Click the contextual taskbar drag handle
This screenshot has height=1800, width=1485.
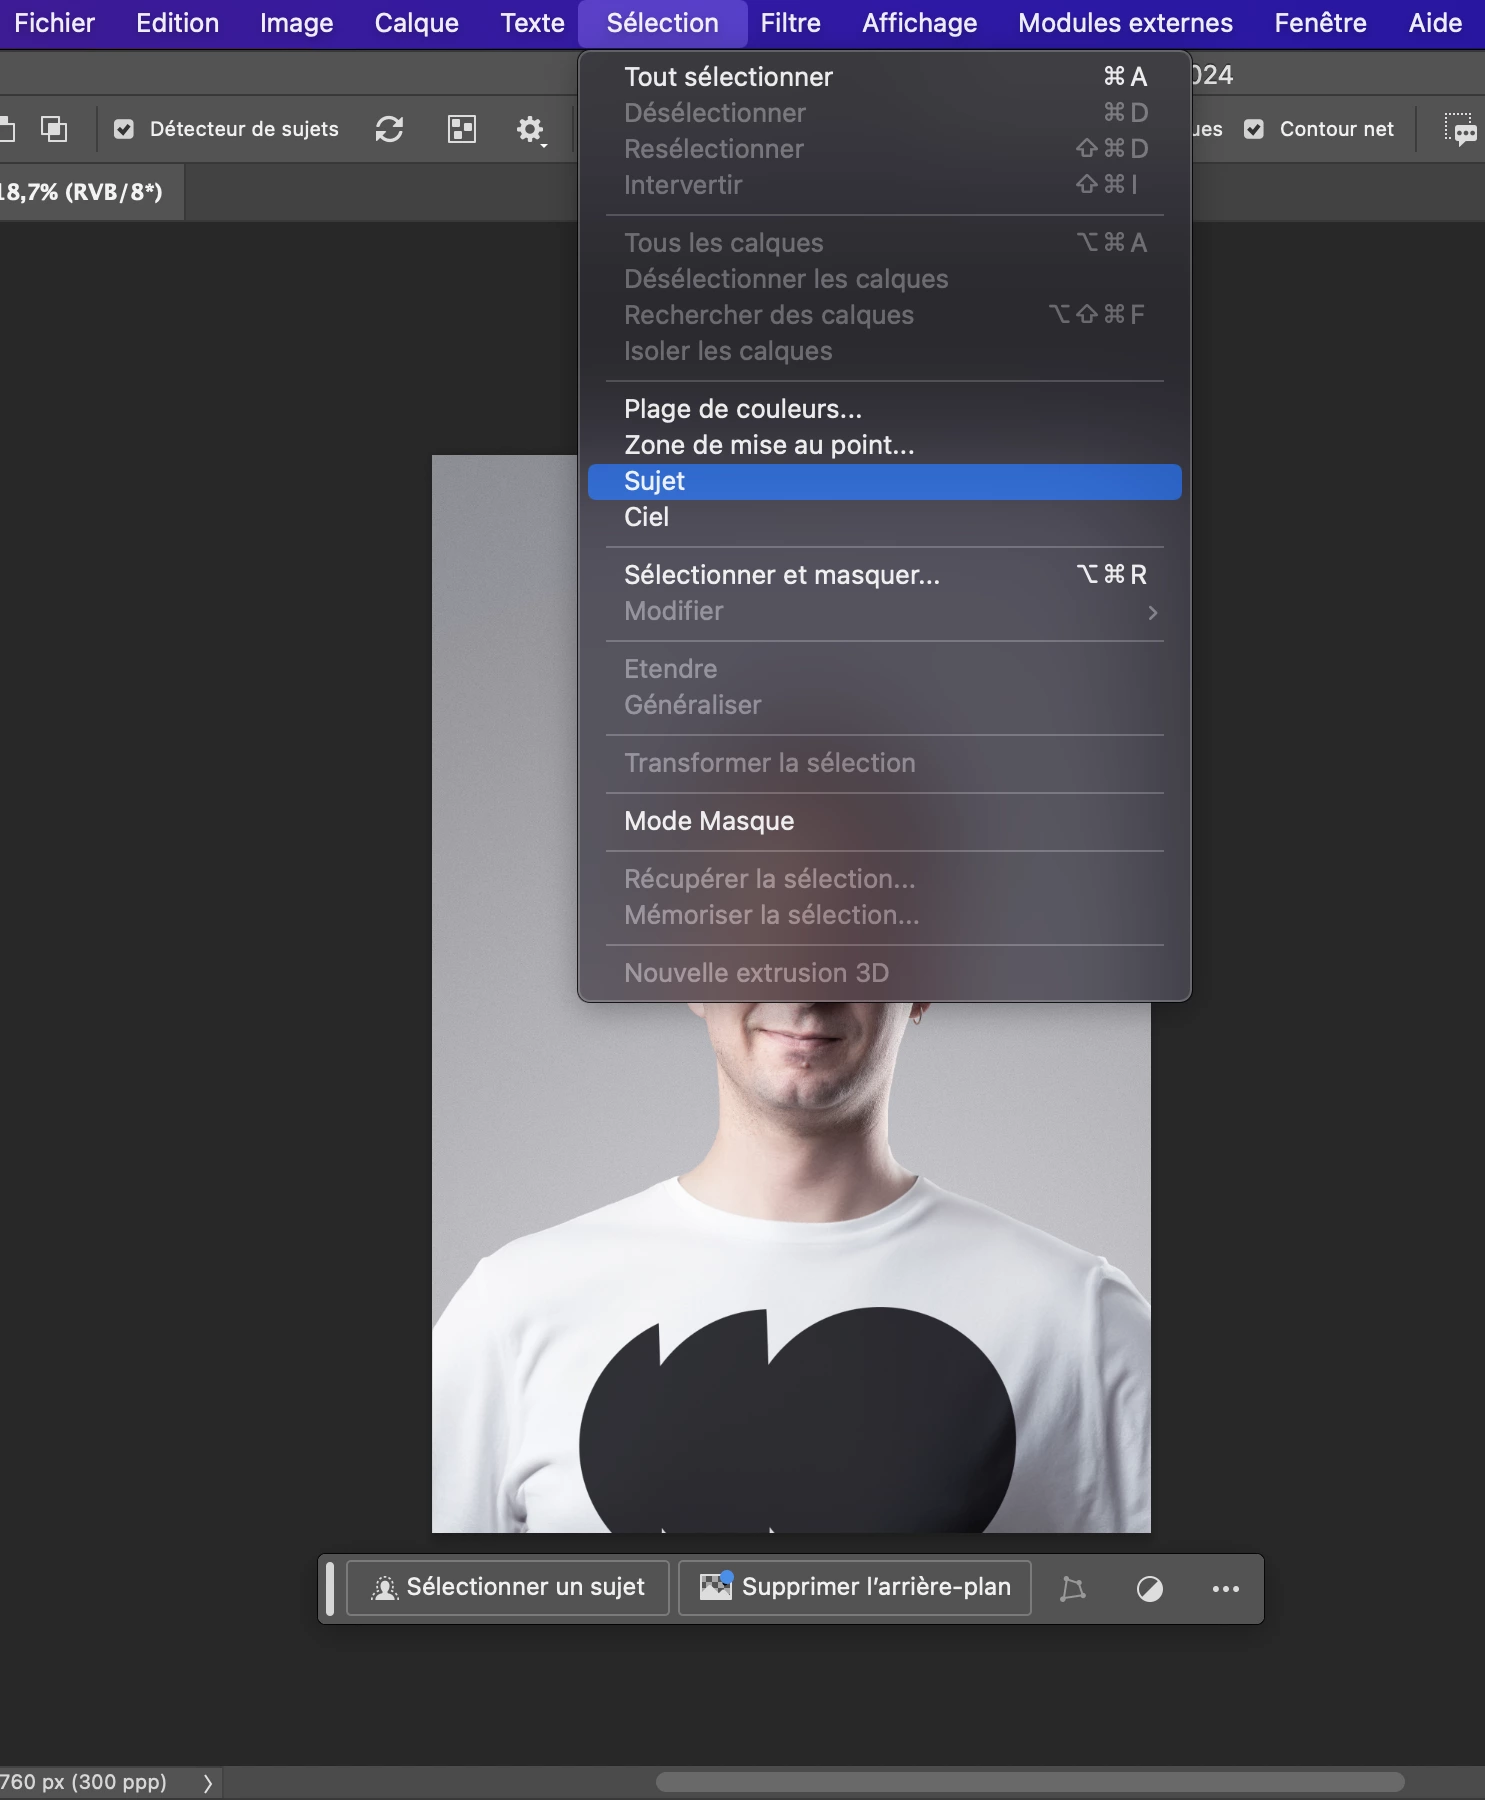click(330, 1588)
